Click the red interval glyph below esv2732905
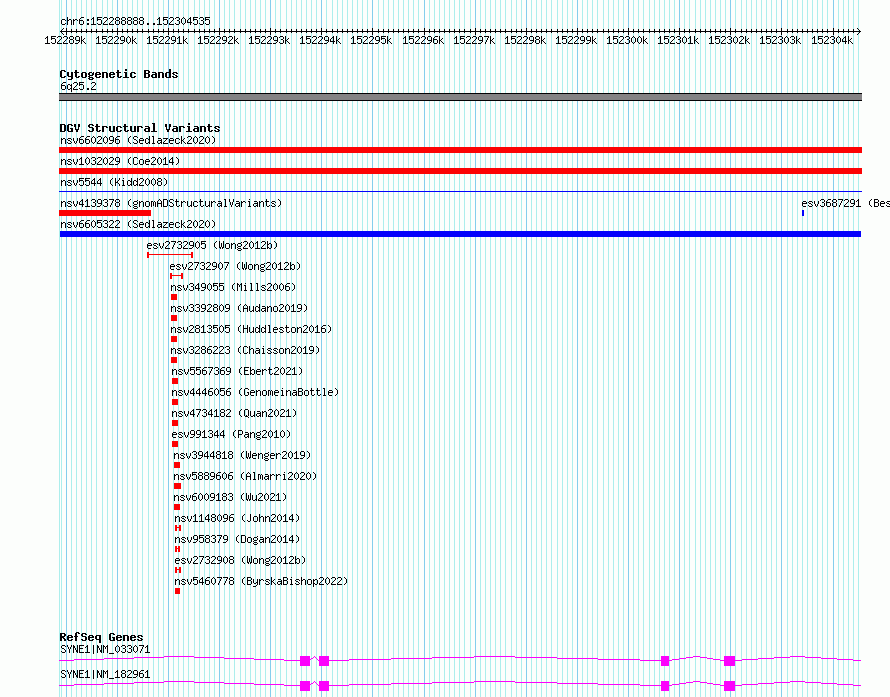 coord(170,255)
